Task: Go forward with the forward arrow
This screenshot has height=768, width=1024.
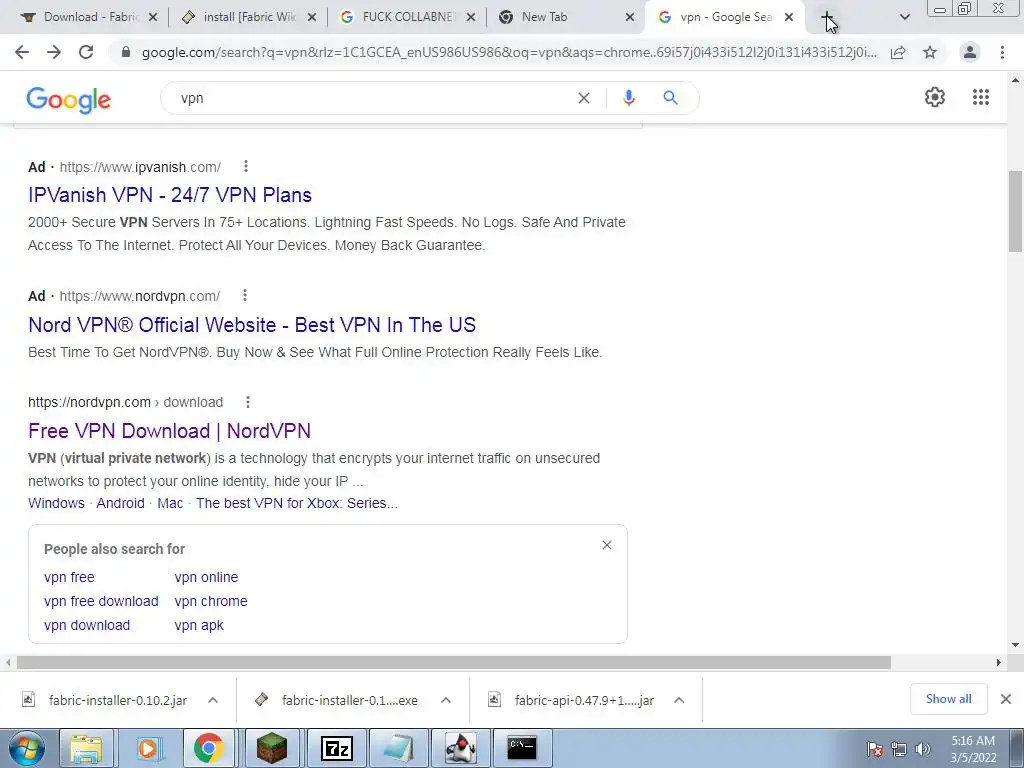Action: click(x=54, y=52)
